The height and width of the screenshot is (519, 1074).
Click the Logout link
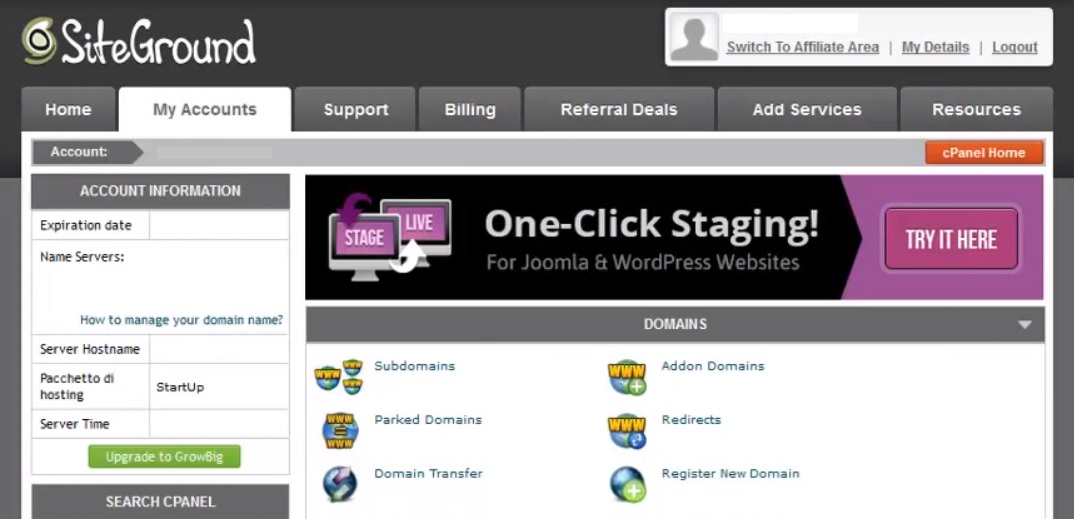coord(1015,47)
